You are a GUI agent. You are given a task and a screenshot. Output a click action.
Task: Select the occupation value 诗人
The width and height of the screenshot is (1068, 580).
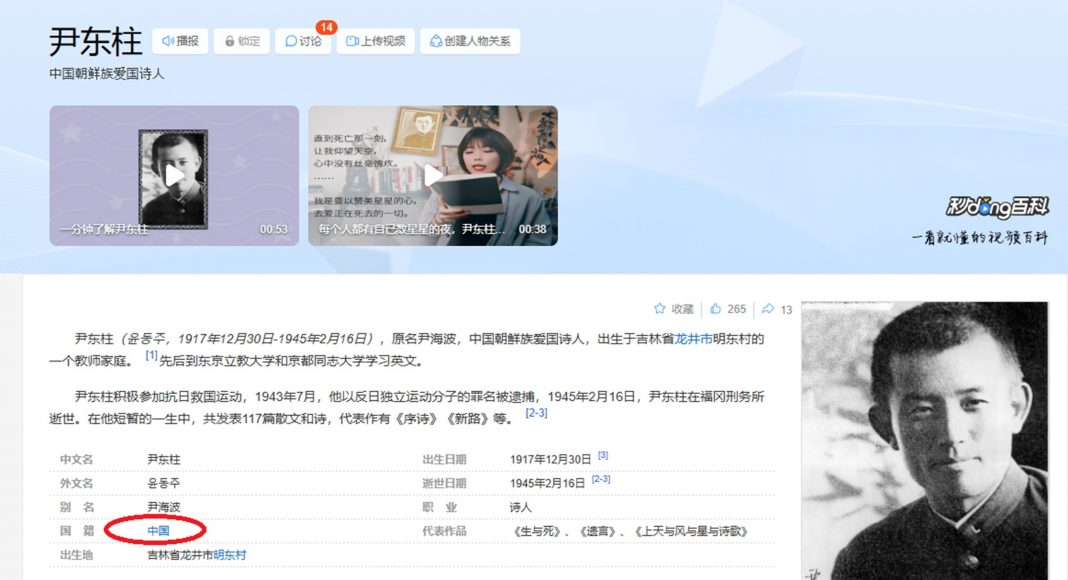click(x=520, y=507)
